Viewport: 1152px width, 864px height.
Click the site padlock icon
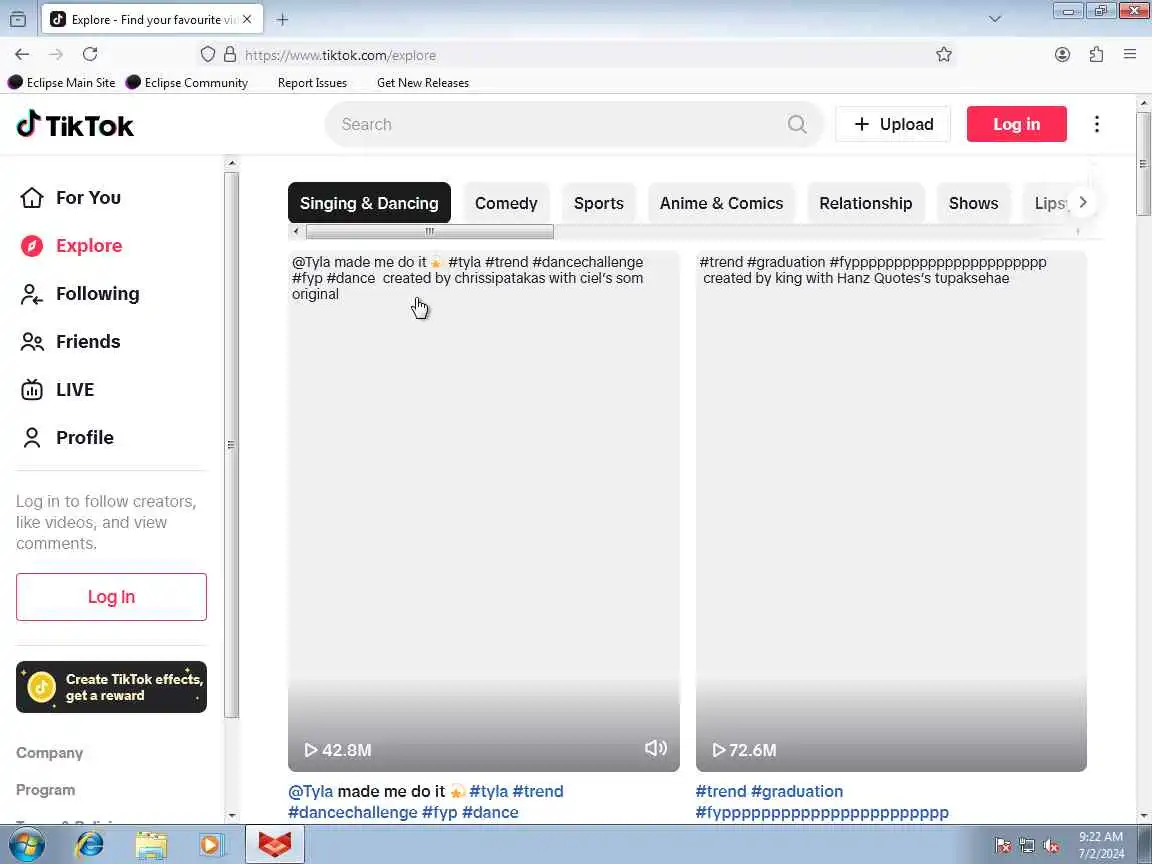coord(230,54)
